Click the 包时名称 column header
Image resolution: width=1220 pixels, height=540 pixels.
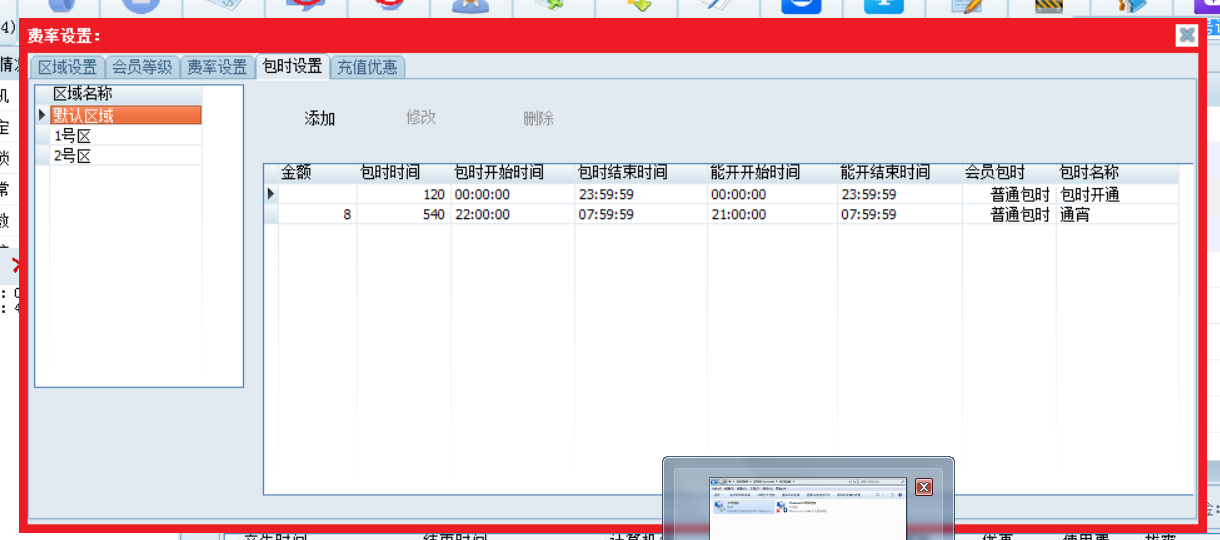tap(1089, 172)
